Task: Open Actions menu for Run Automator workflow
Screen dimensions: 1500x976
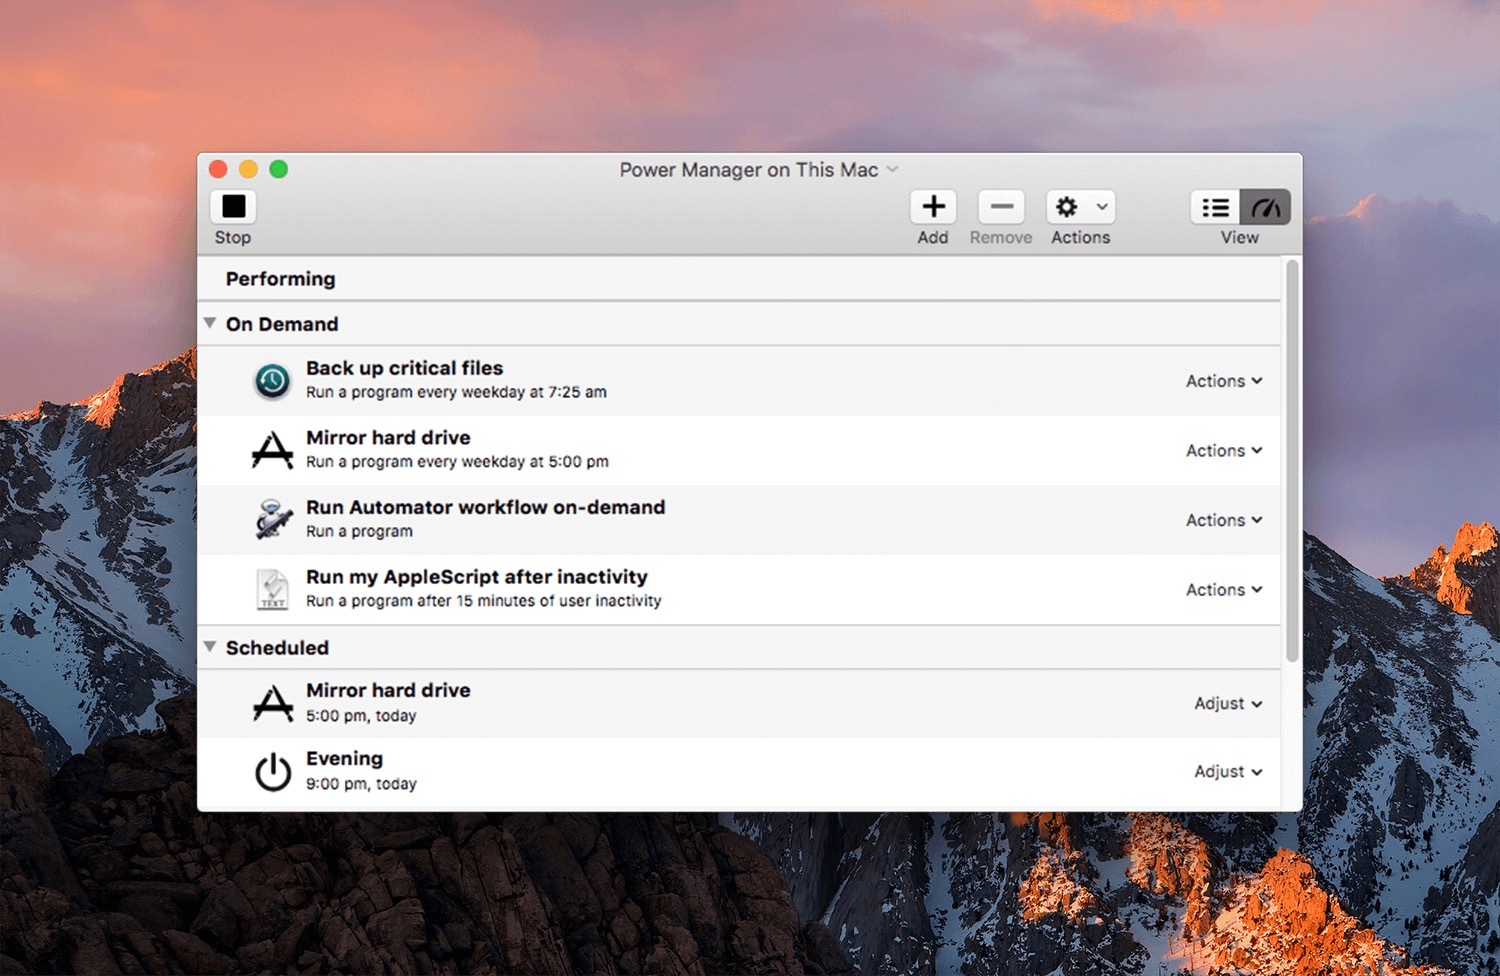Action: coord(1224,520)
